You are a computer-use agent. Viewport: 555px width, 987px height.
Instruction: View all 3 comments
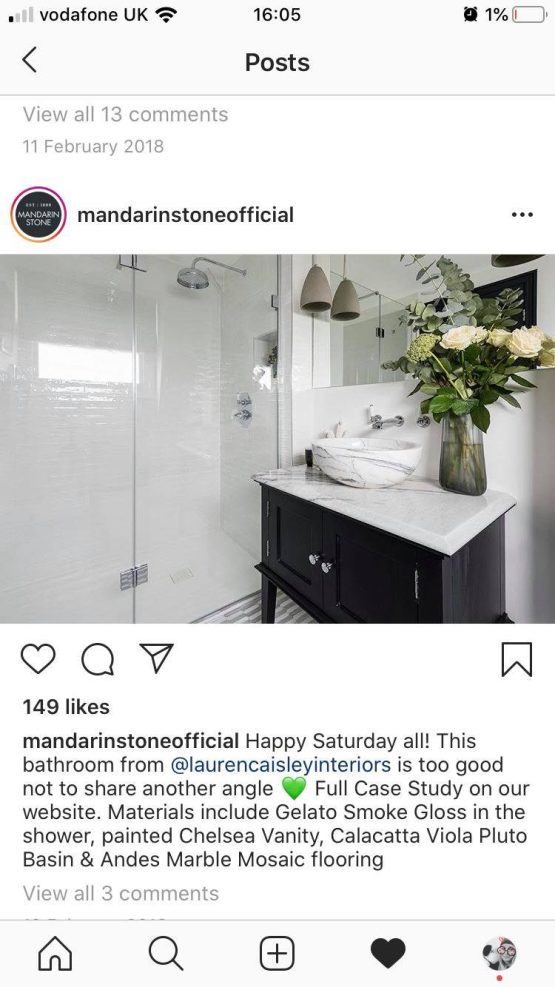[121, 893]
